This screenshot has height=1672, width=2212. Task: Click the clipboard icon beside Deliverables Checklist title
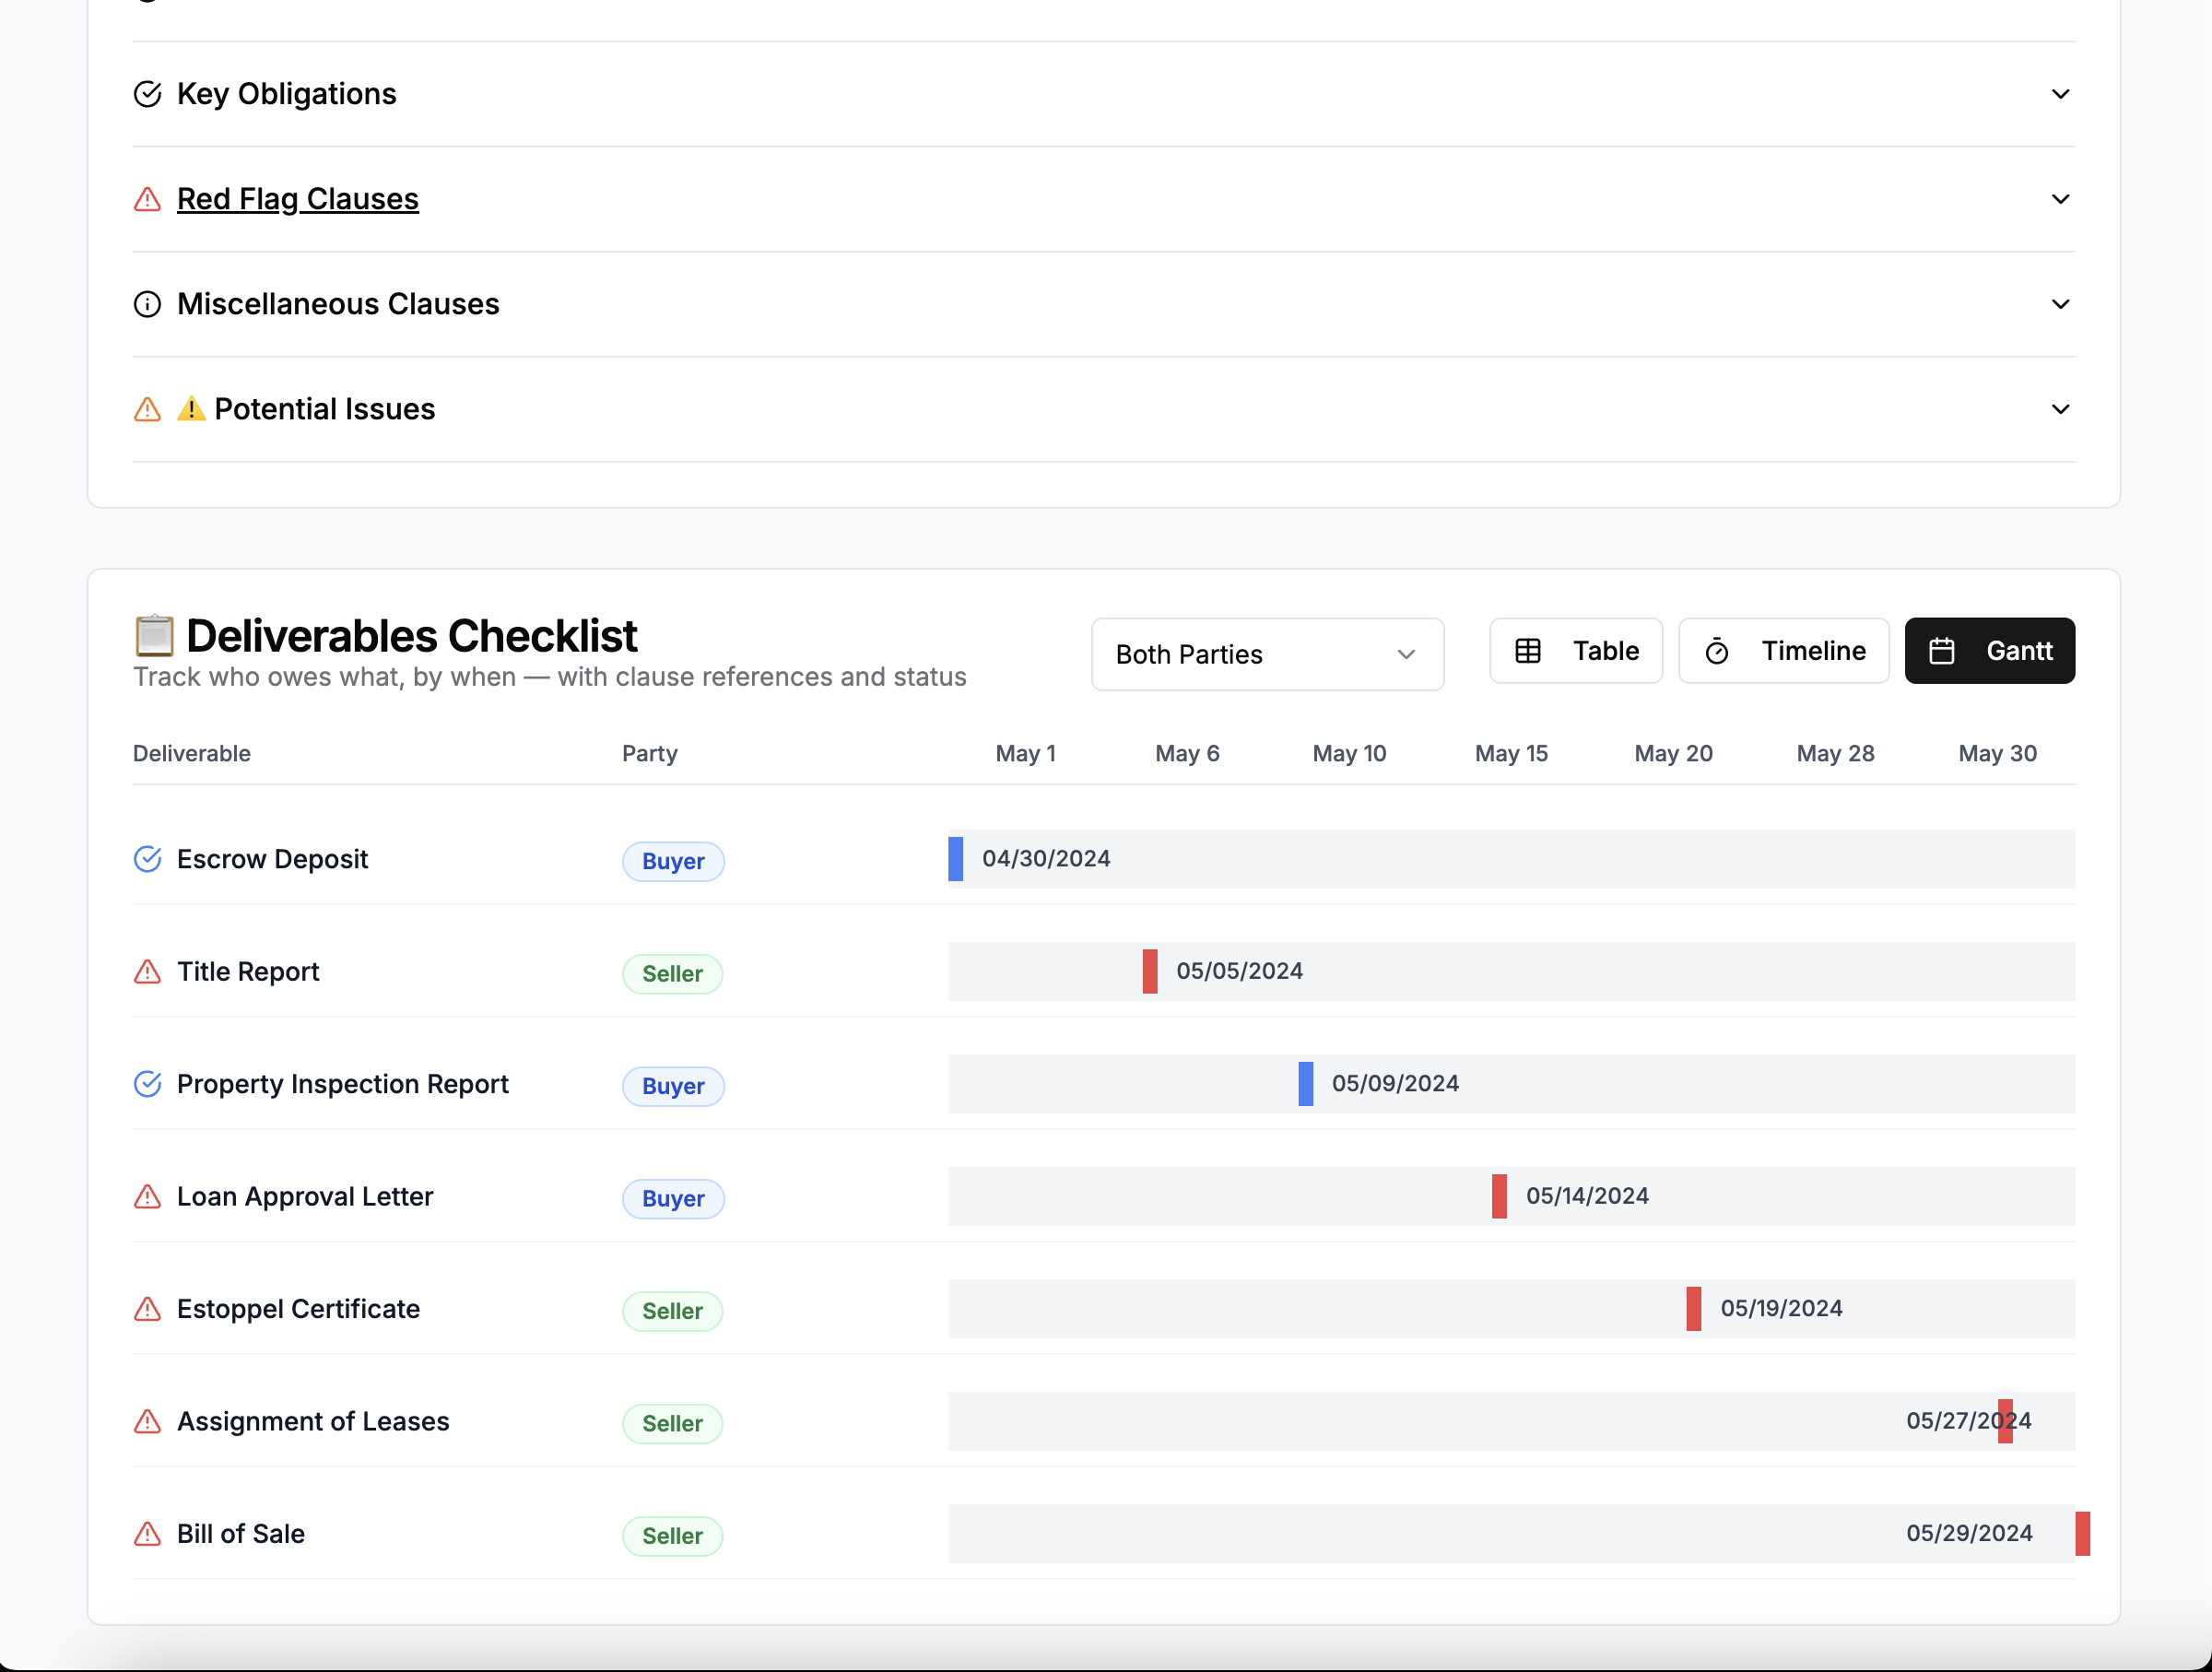(154, 635)
